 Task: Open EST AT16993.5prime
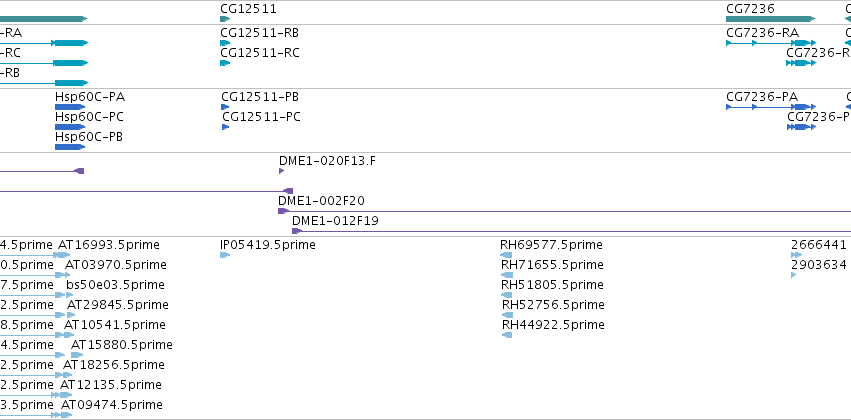109,245
